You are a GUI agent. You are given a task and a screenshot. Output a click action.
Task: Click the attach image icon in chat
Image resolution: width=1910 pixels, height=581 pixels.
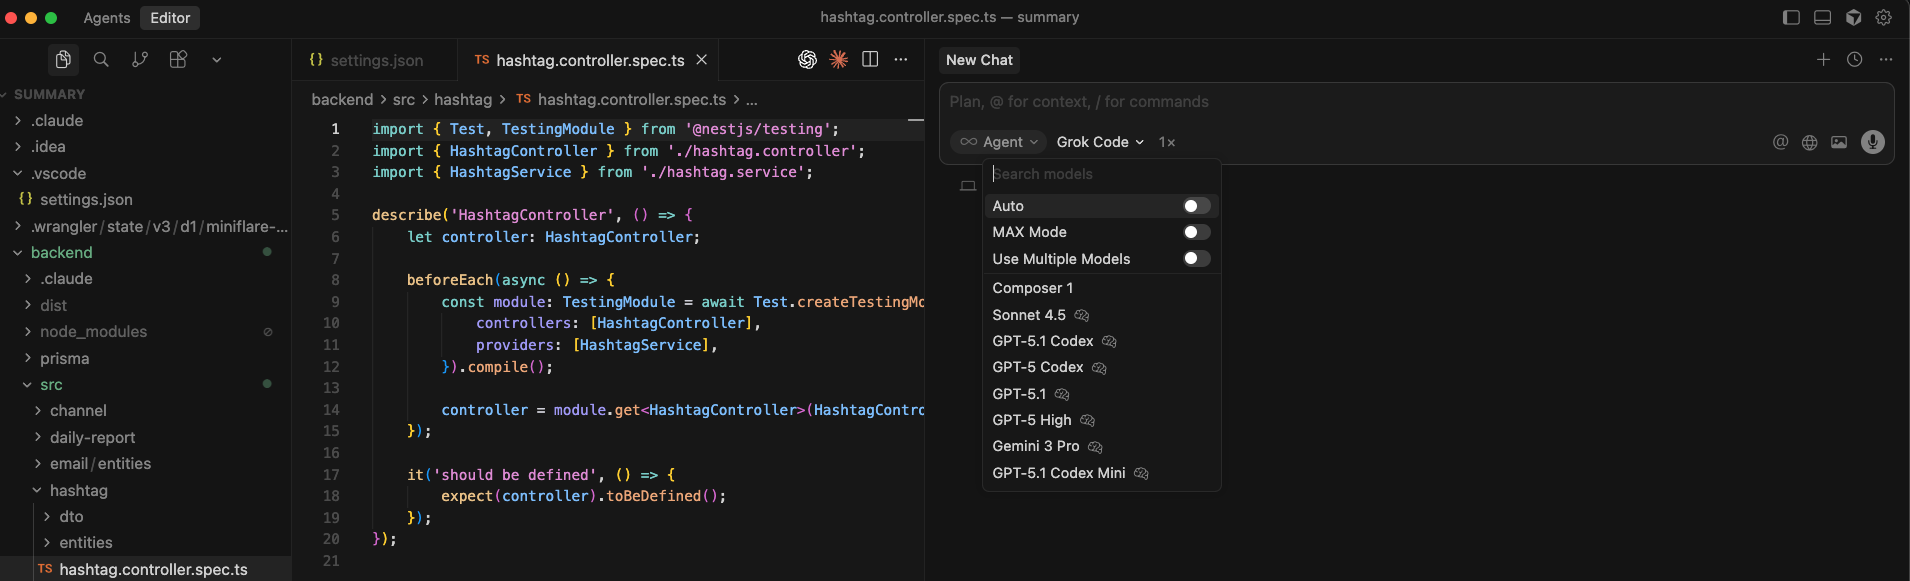tap(1839, 142)
